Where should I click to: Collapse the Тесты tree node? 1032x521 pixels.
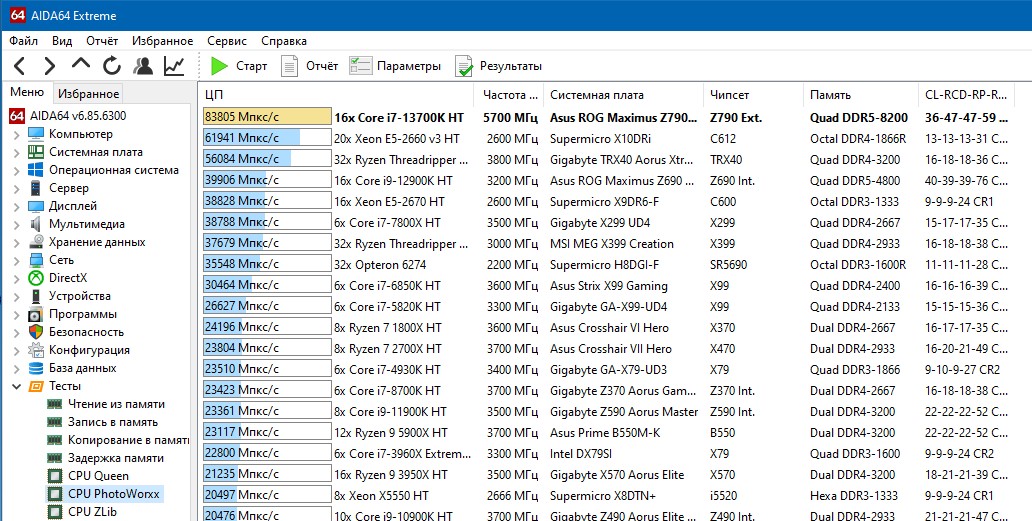(16, 386)
